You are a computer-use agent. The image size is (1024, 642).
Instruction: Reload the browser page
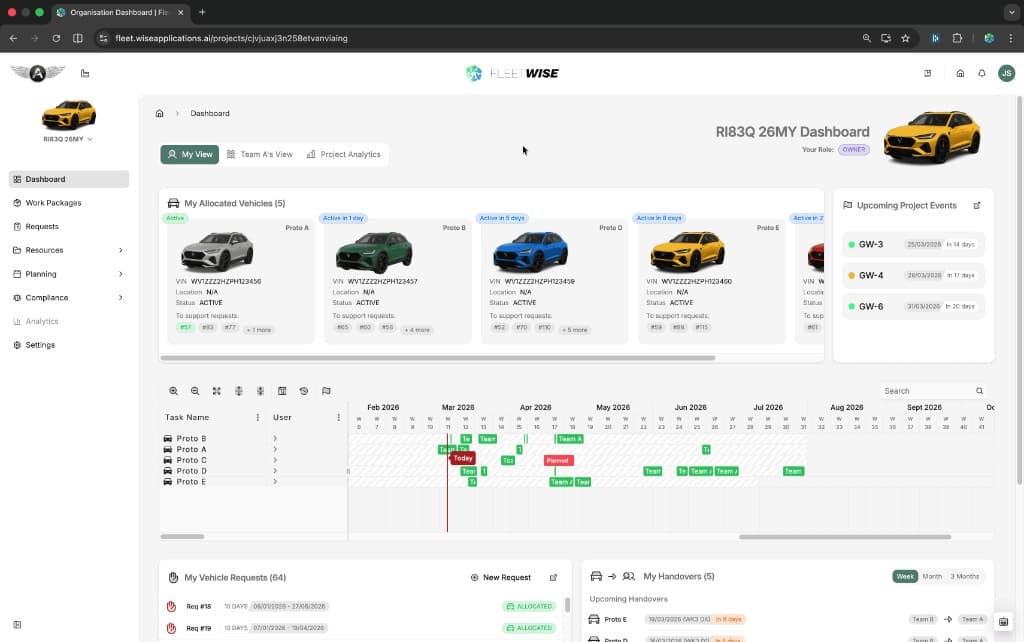point(56,38)
